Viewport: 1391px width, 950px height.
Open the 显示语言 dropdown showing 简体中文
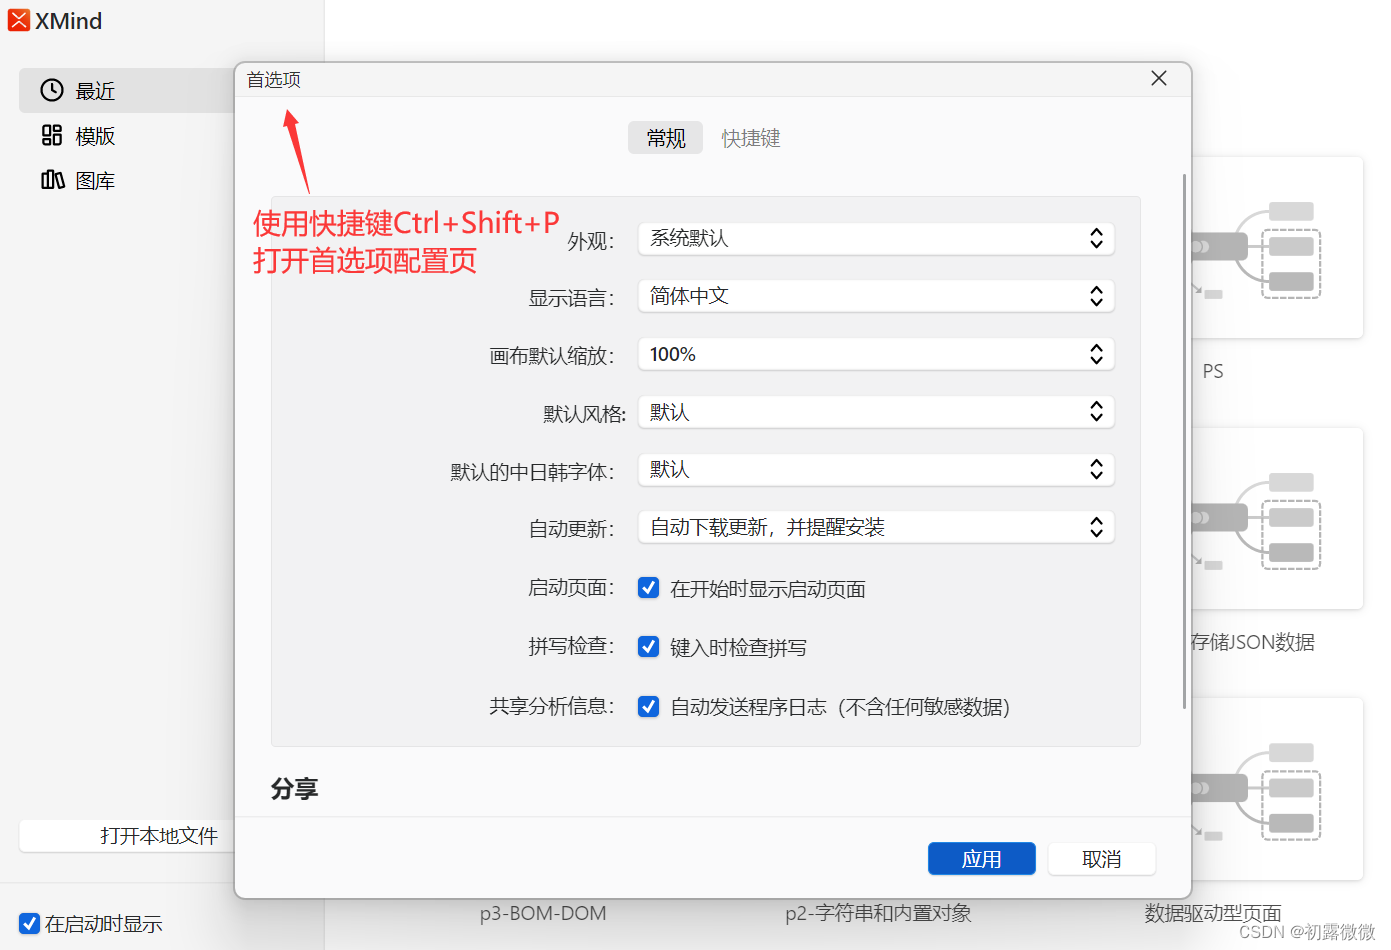(876, 296)
